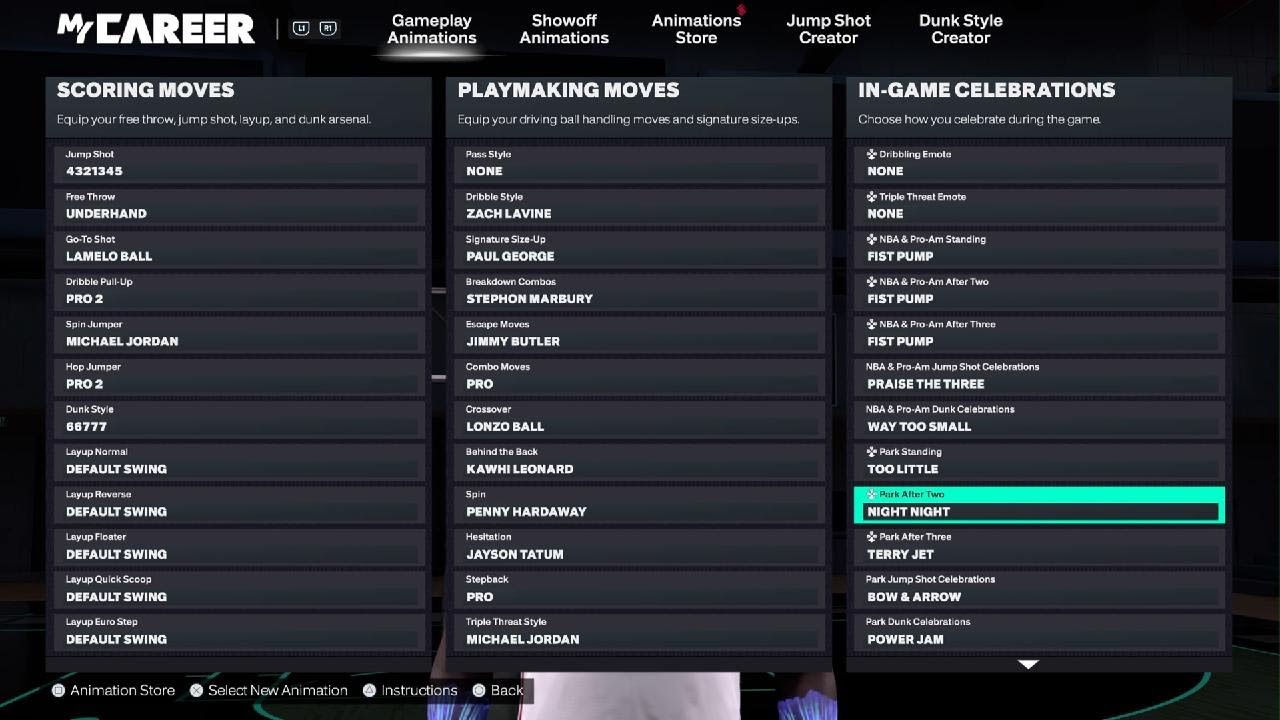Choose the NBA & Pro-Am After Three Fist Pump slot

[x=1040, y=334]
